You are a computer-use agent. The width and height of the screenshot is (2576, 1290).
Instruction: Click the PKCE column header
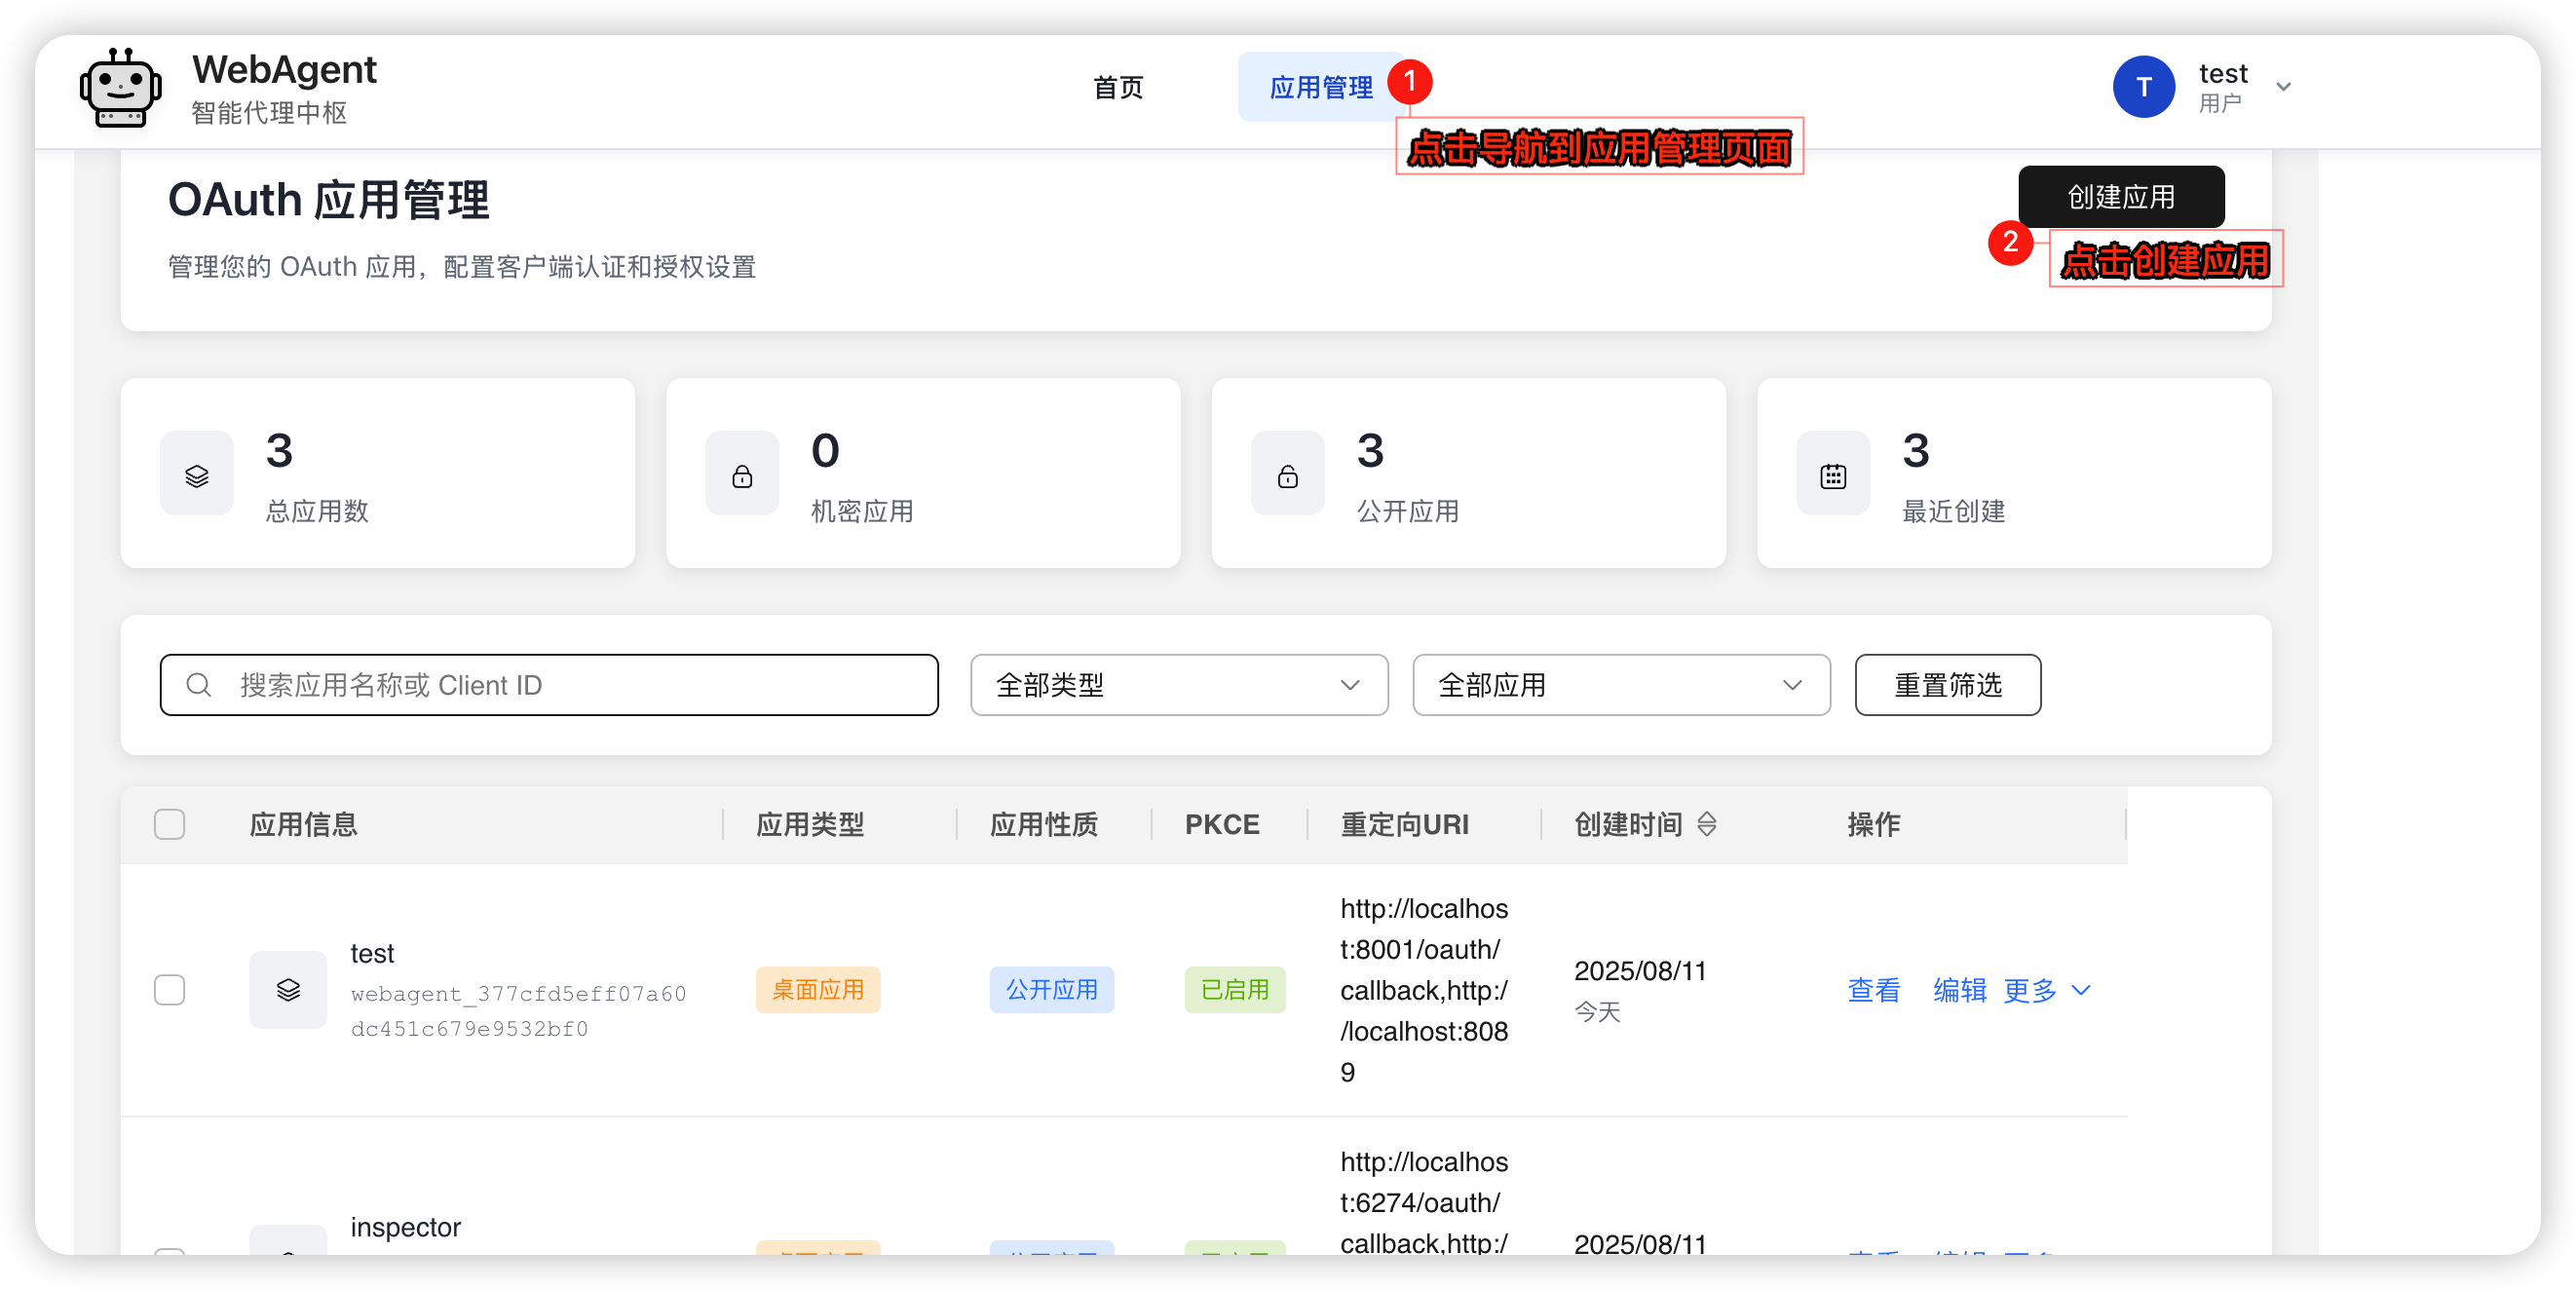click(x=1222, y=825)
